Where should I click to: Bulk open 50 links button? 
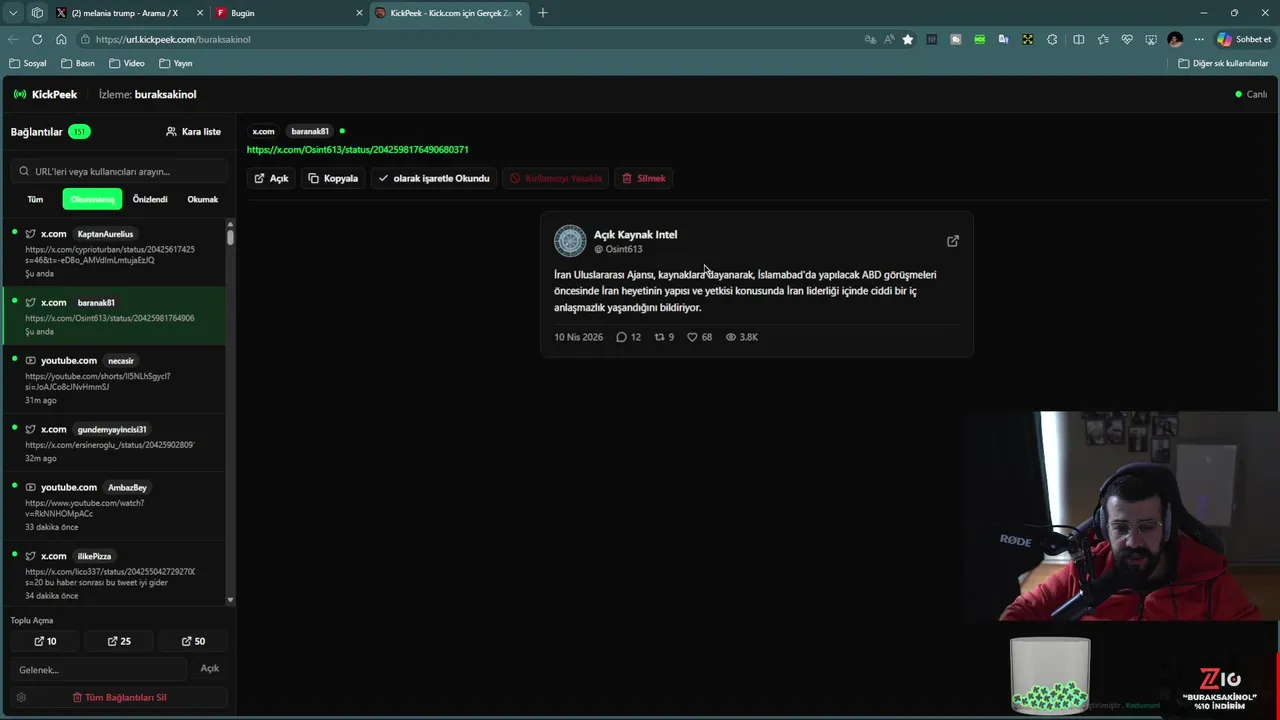[193, 641]
